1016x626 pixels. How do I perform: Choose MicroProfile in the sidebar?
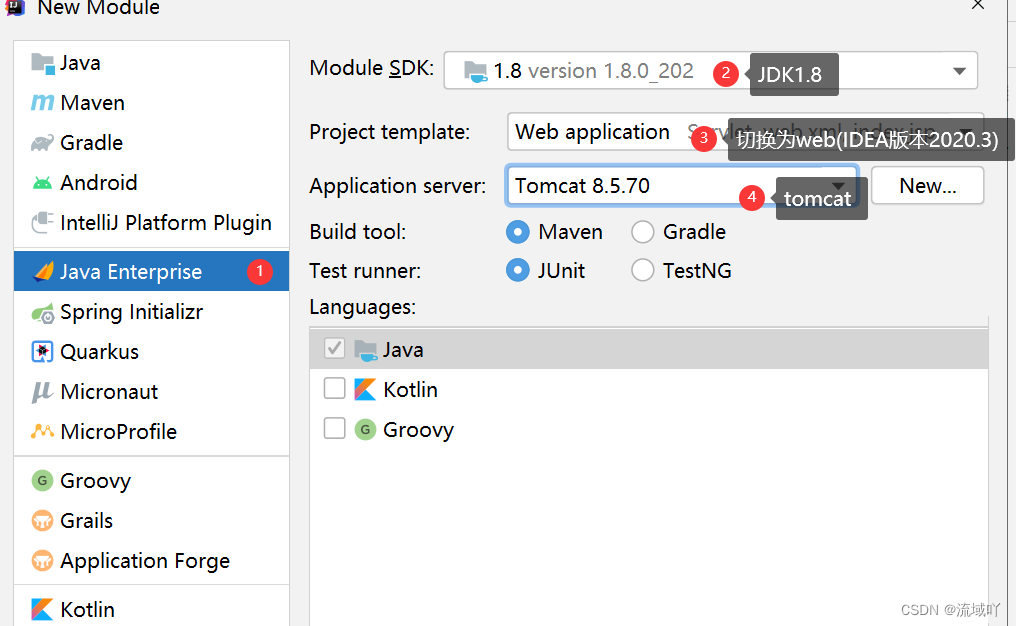(x=152, y=432)
